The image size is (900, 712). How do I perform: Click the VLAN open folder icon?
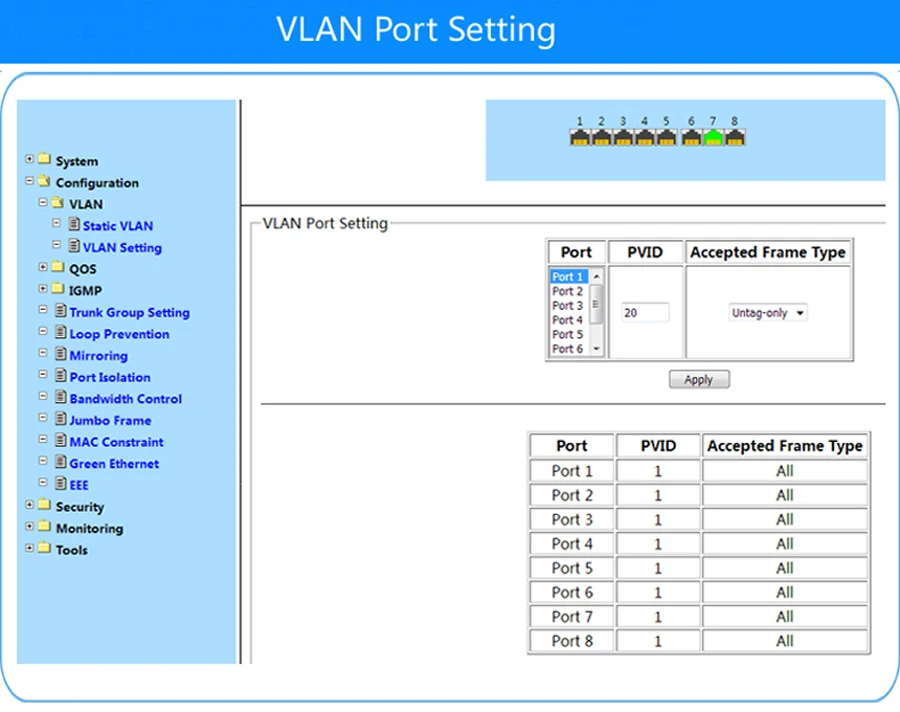point(57,202)
